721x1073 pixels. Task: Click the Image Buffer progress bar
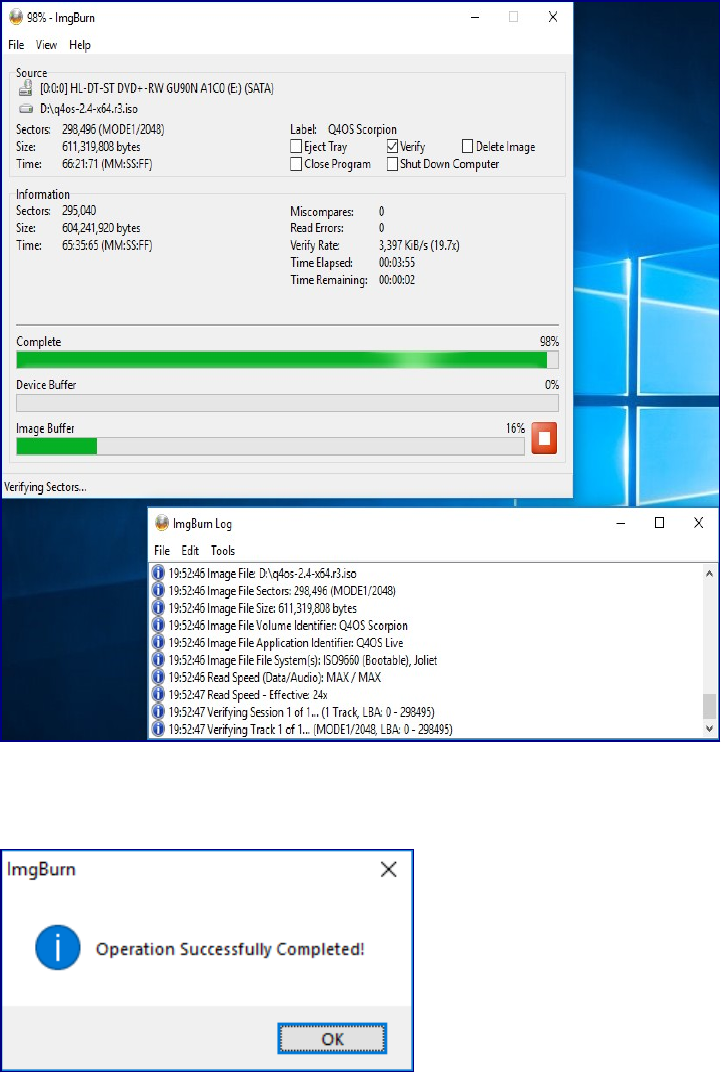(270, 446)
